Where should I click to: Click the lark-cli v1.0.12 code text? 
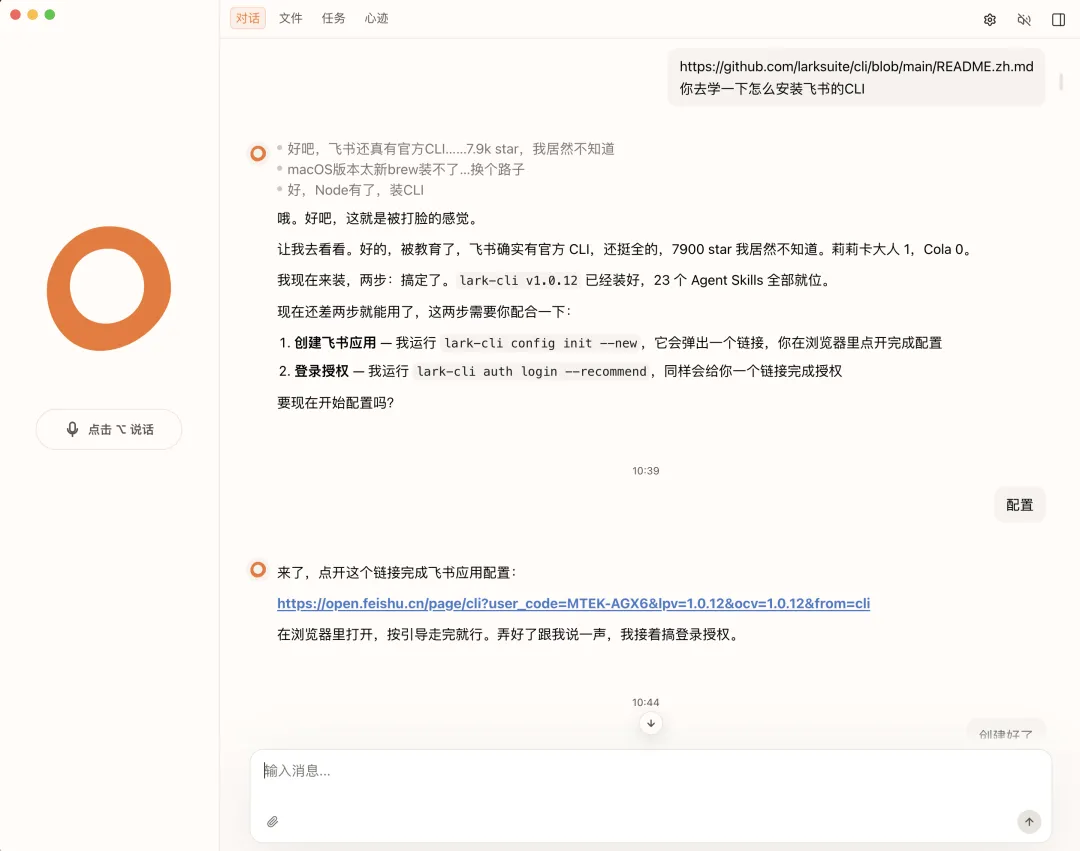pos(519,280)
